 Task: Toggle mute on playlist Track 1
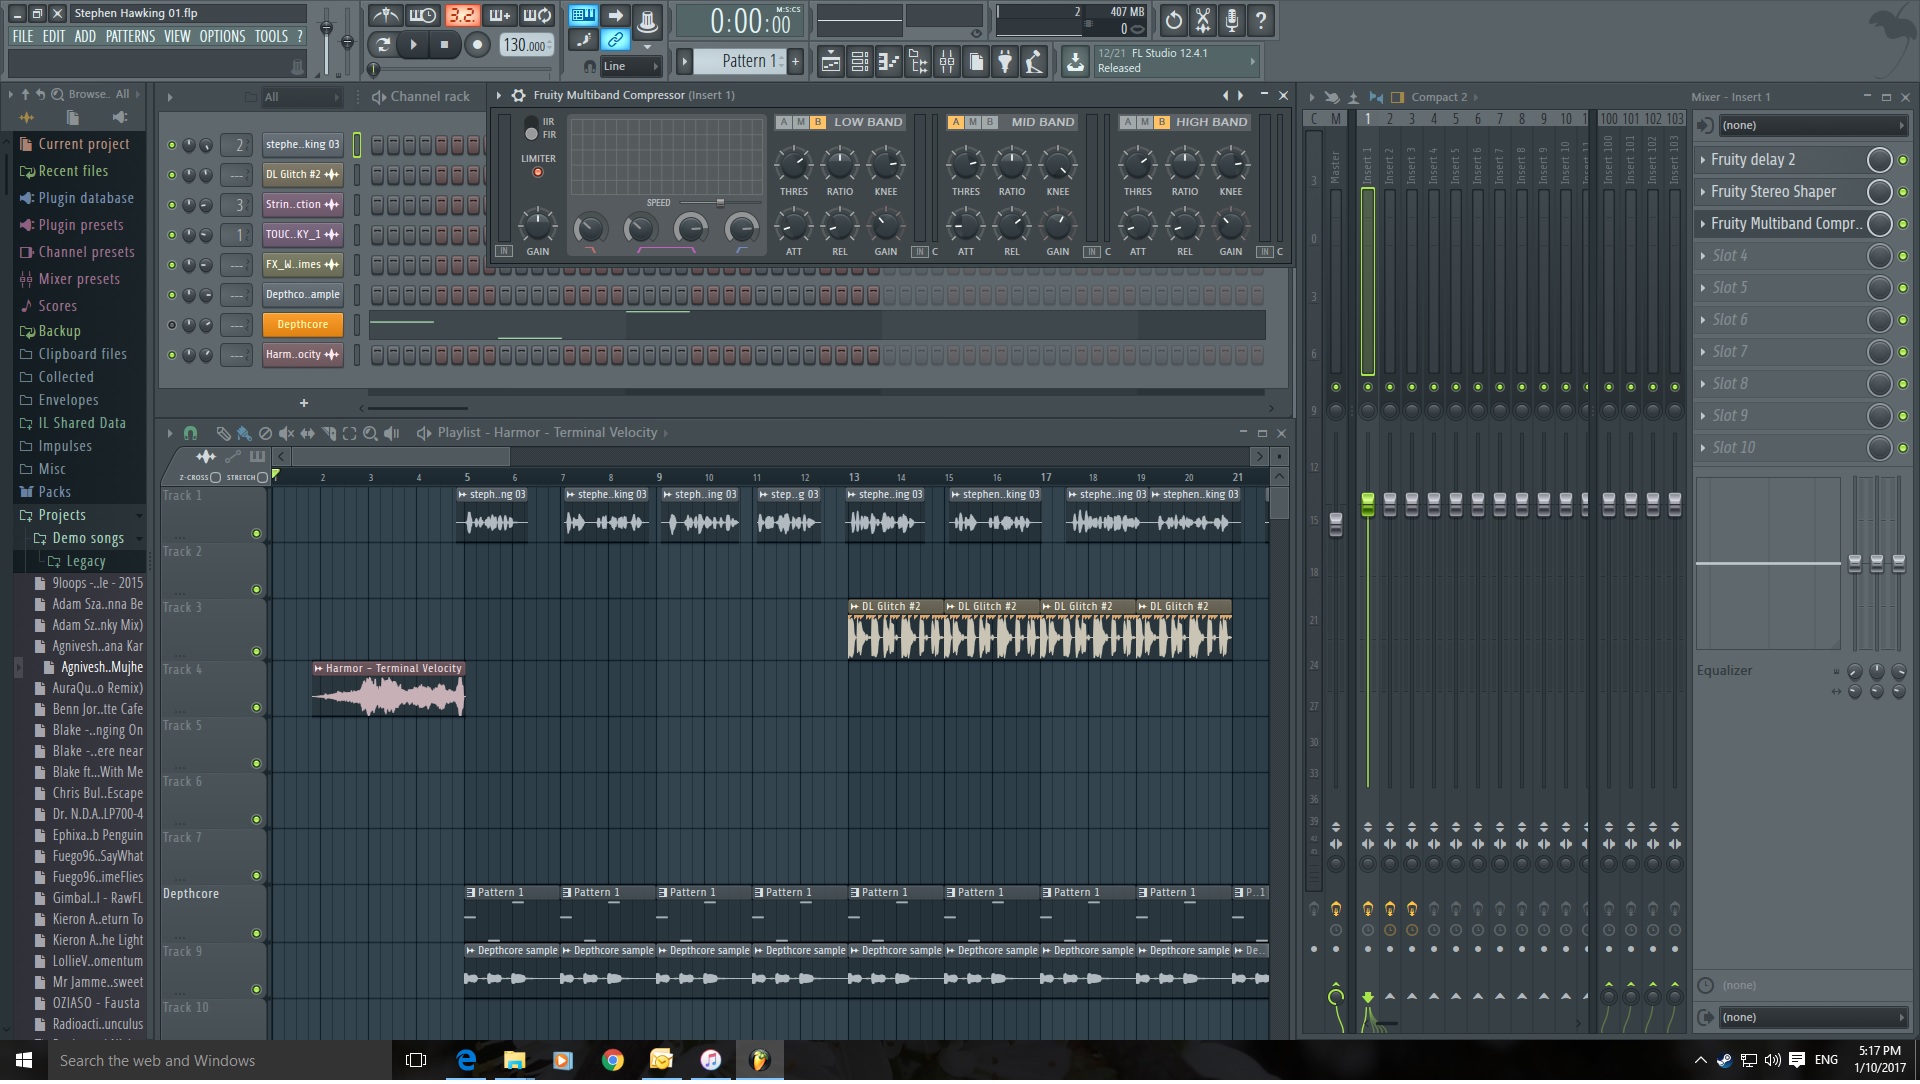(256, 534)
